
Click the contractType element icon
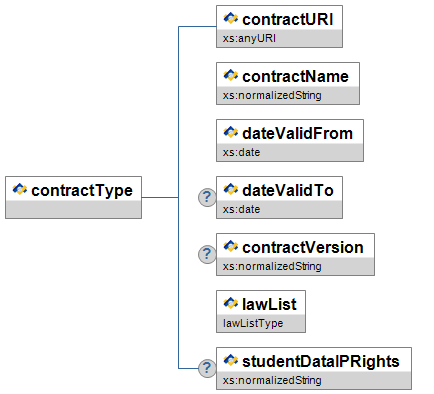(x=20, y=189)
